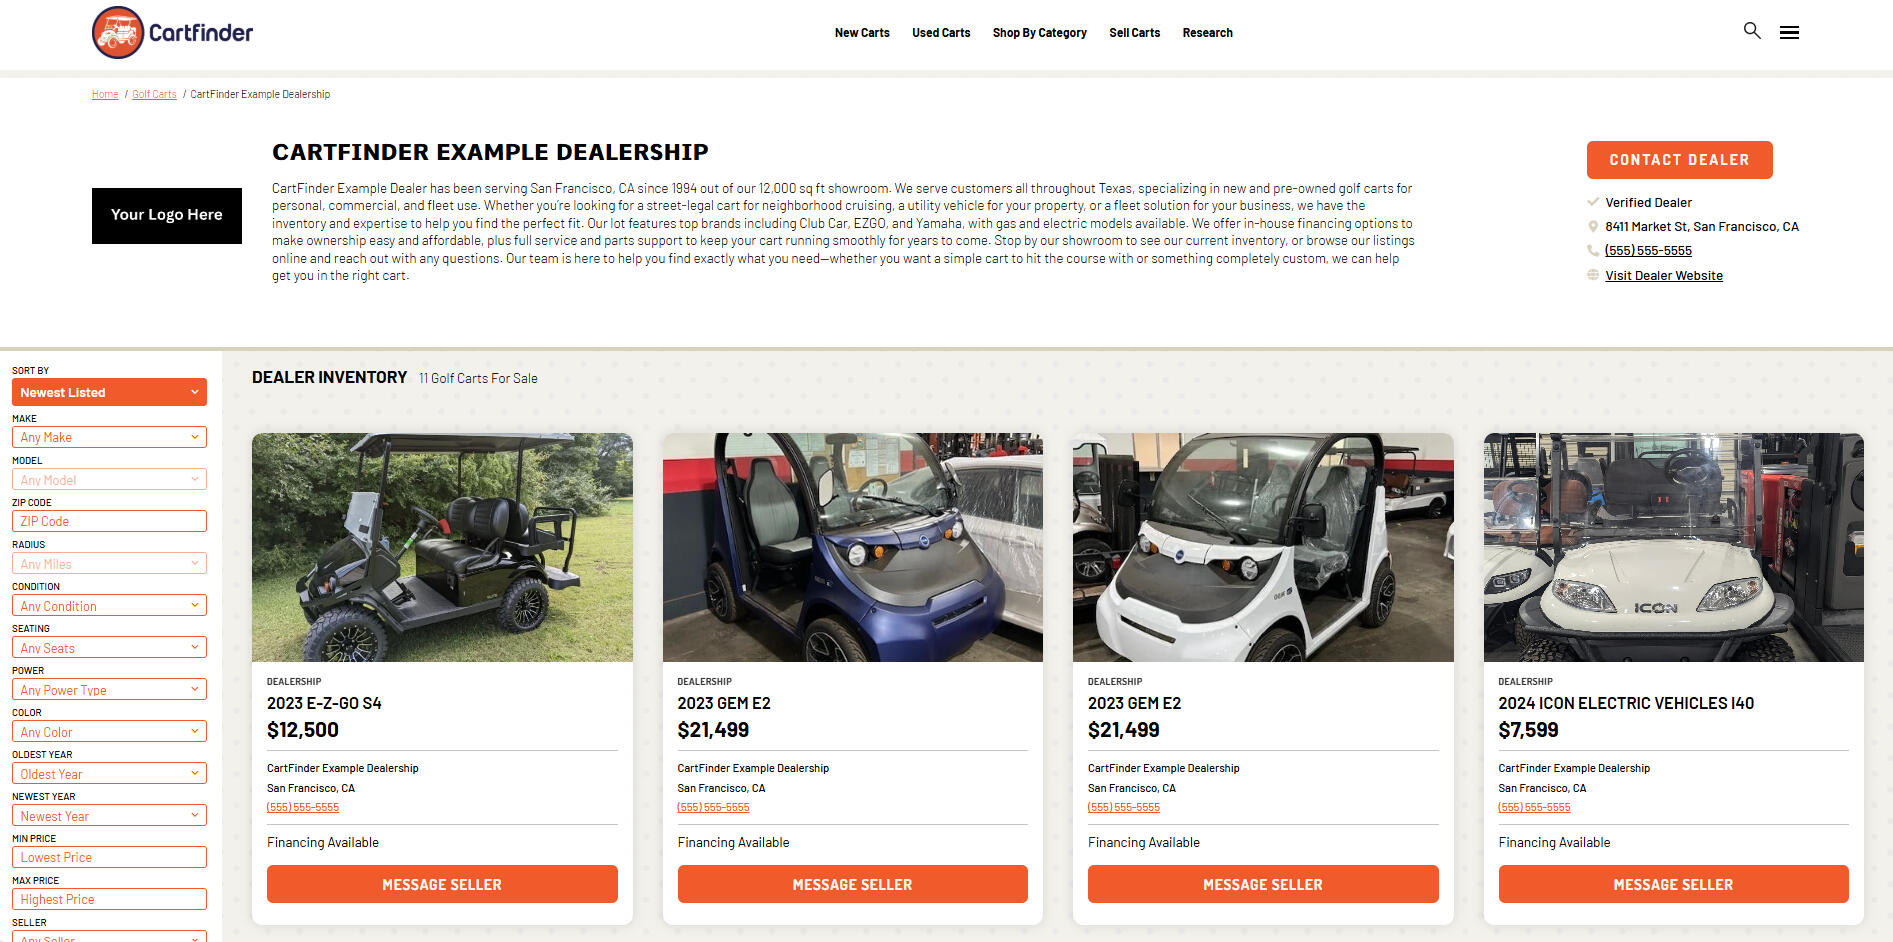
Task: Click the ZIP Code input field
Action: [109, 521]
